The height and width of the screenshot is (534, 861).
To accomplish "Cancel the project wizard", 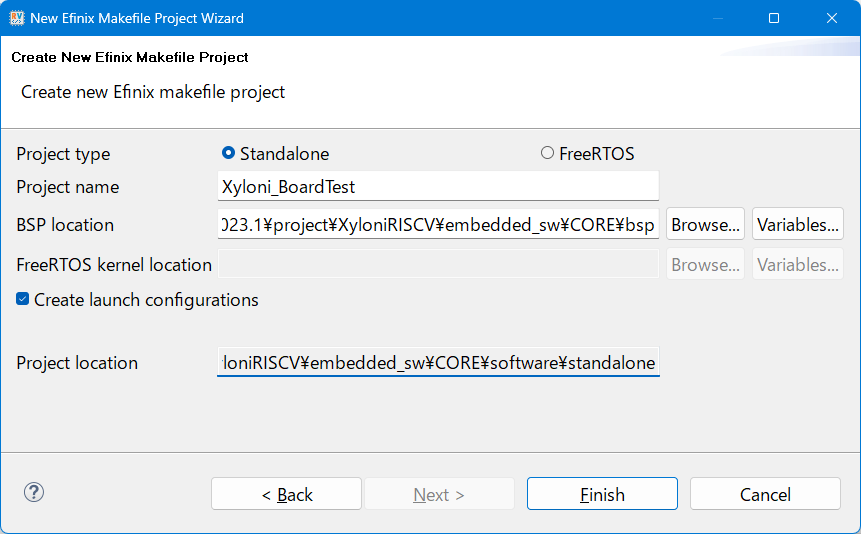I will click(765, 494).
